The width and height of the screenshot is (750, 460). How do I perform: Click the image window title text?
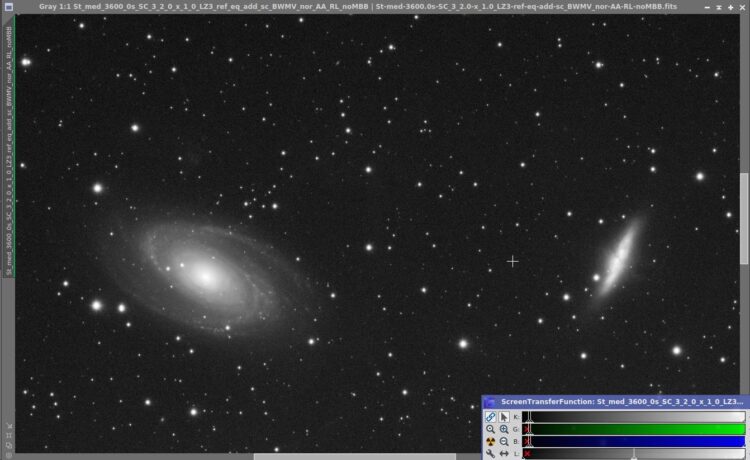point(358,7)
